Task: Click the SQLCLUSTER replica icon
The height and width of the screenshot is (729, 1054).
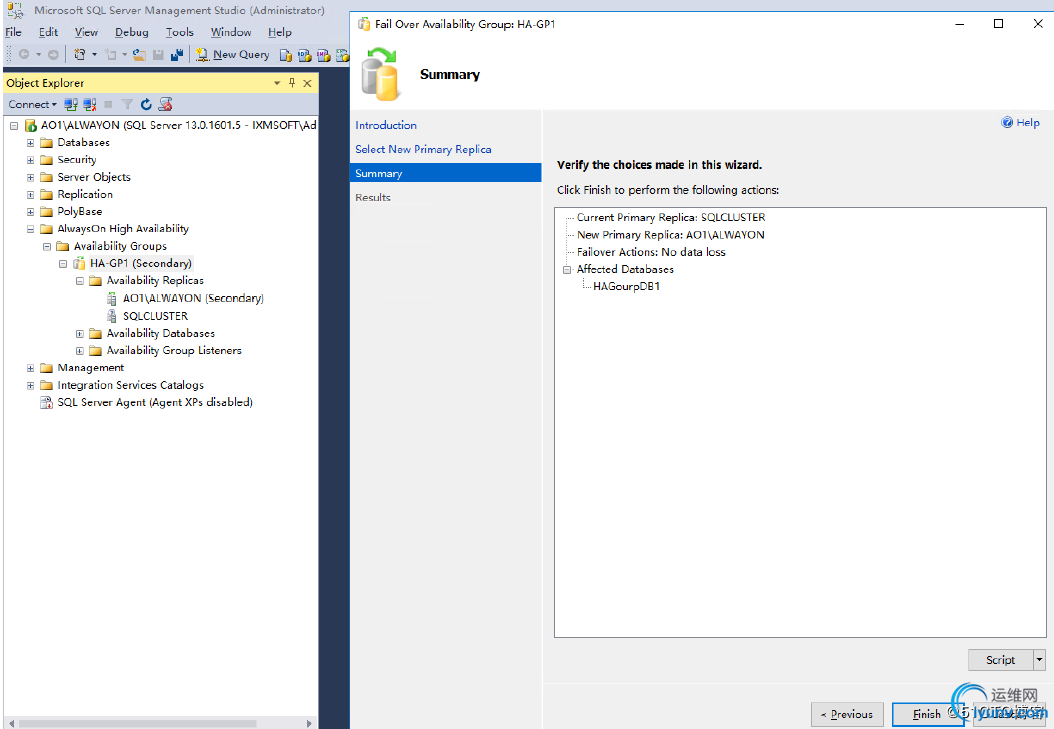Action: [112, 316]
